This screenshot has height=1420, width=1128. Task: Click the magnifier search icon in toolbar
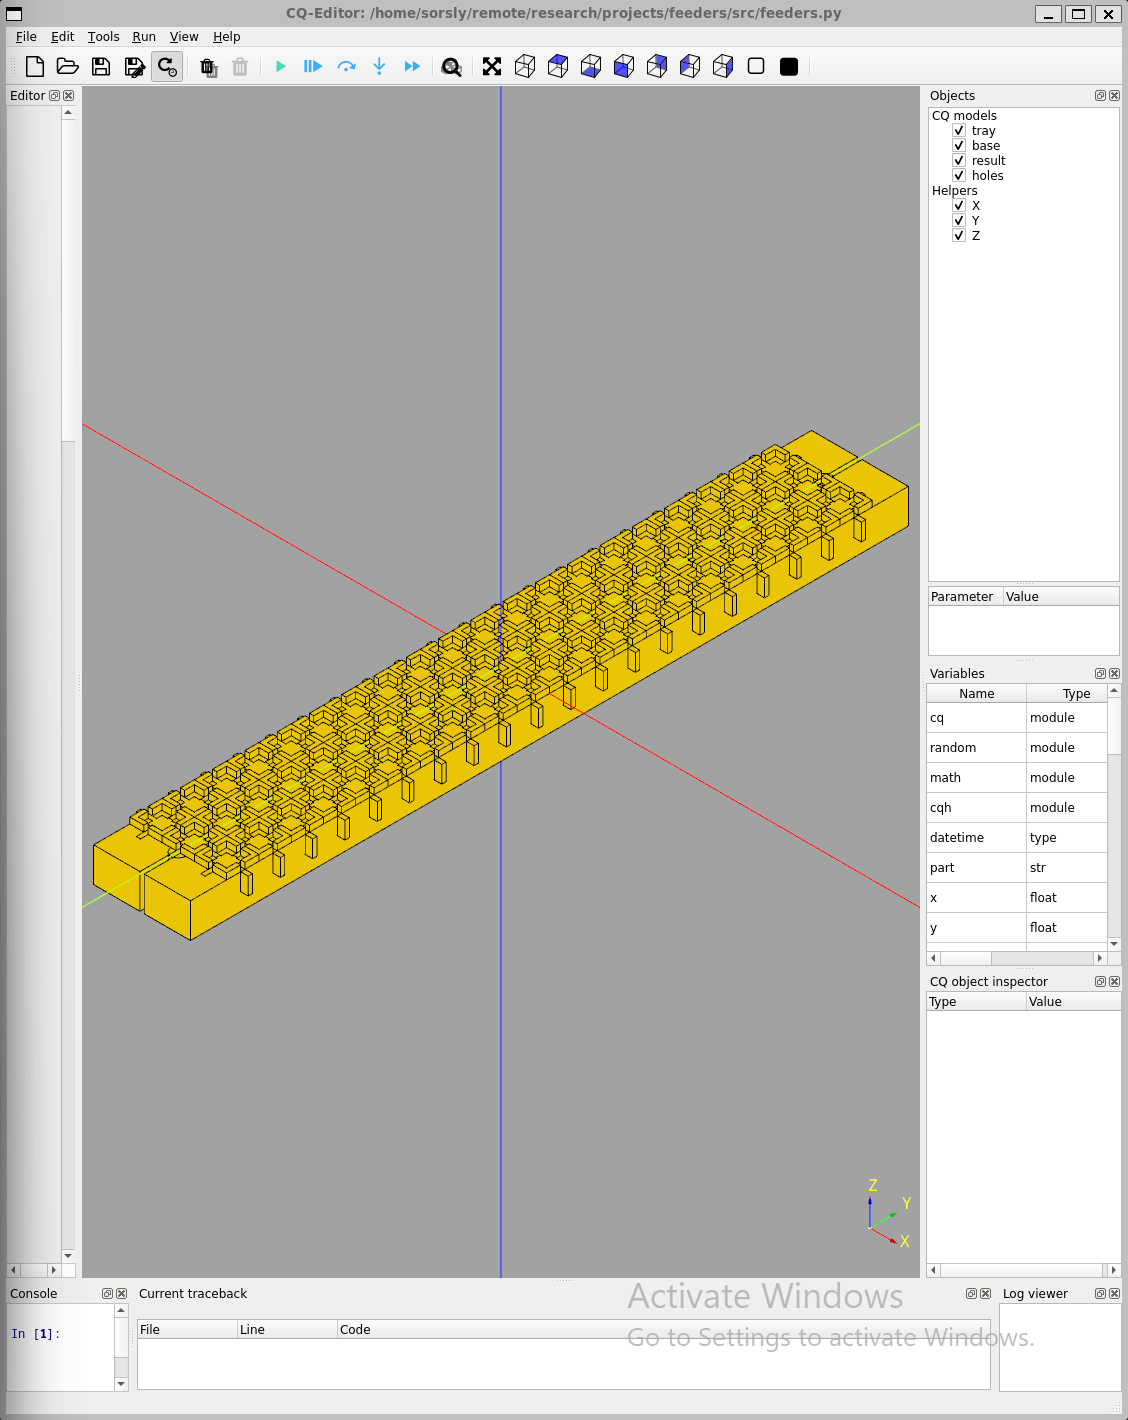tap(452, 67)
